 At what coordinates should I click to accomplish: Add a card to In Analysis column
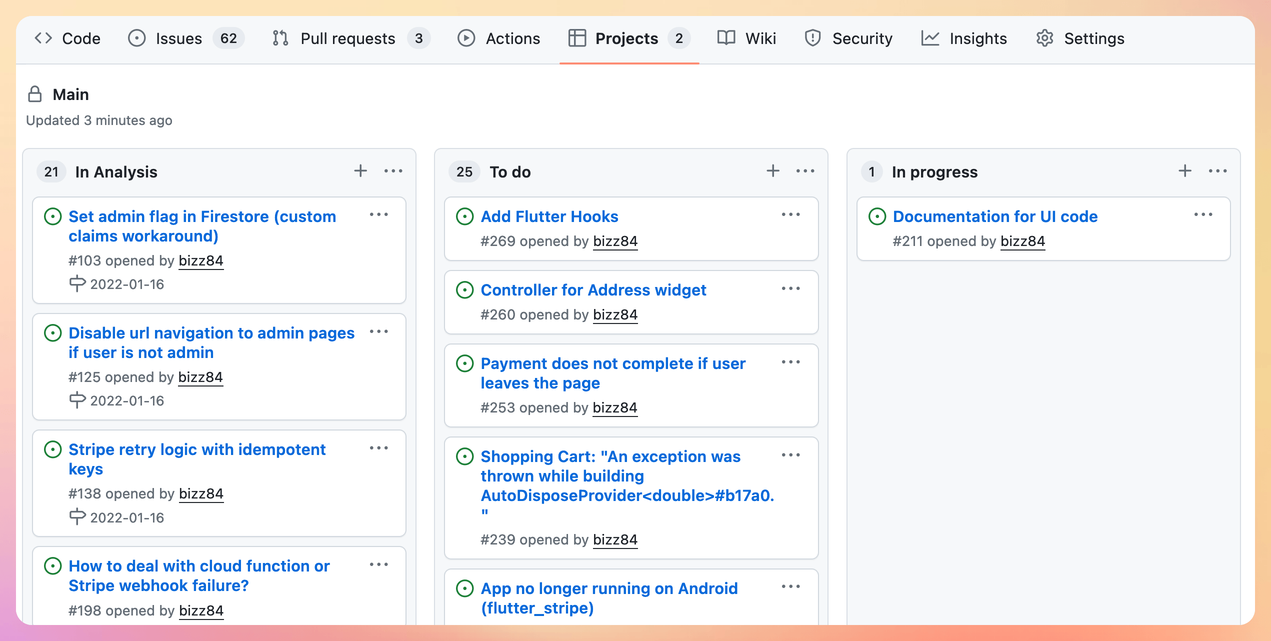click(360, 171)
